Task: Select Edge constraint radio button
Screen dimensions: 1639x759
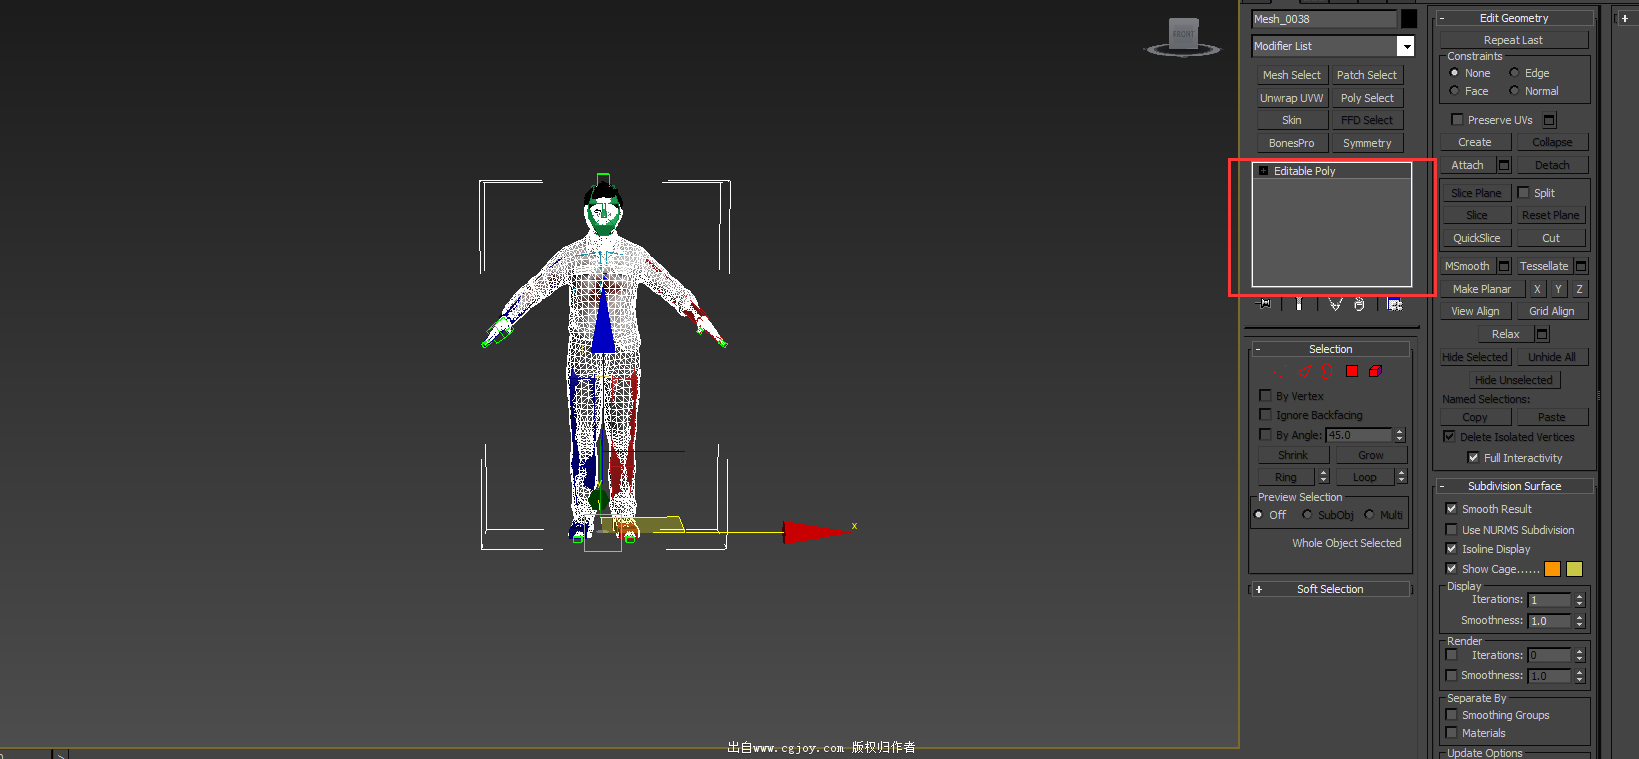Action: [x=1514, y=73]
